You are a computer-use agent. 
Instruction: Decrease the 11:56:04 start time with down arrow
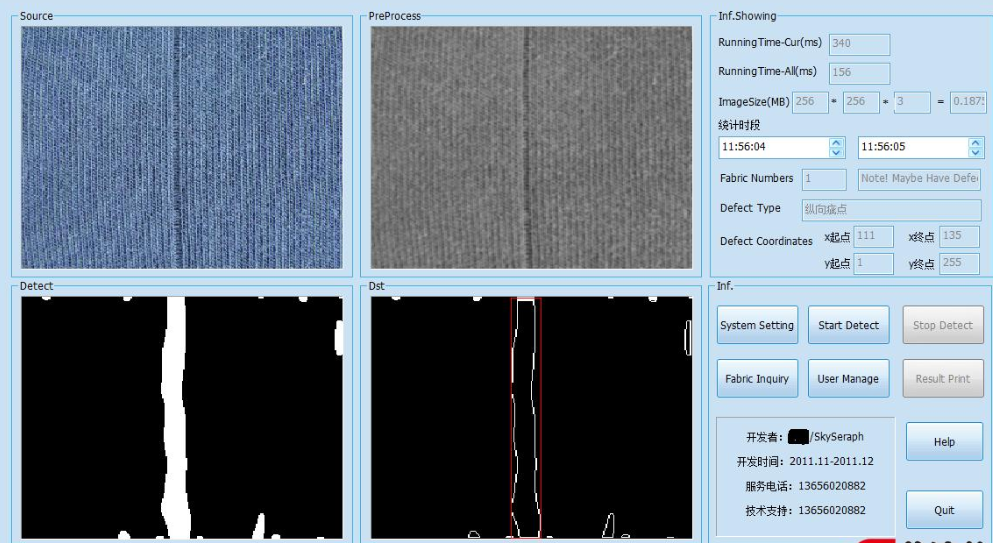click(x=836, y=152)
